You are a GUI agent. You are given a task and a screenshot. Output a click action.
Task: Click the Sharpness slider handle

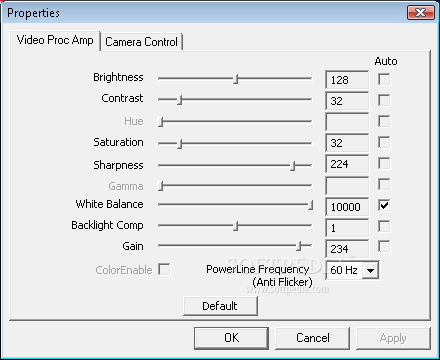(x=293, y=165)
